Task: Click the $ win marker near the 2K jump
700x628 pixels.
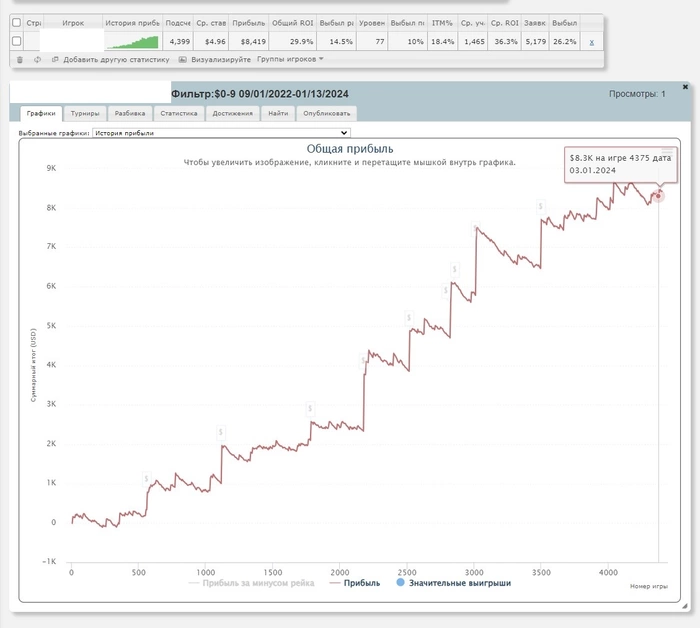Action: tap(221, 433)
